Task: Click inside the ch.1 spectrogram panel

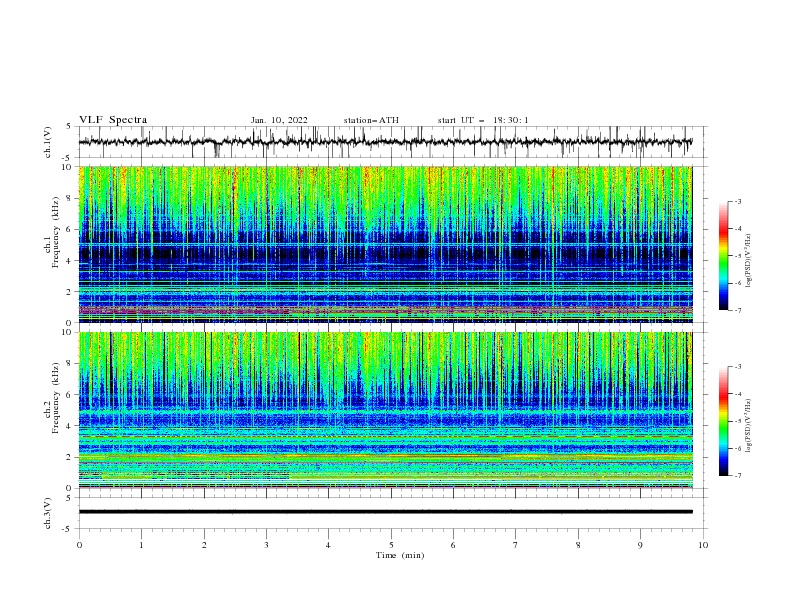Action: (x=385, y=244)
